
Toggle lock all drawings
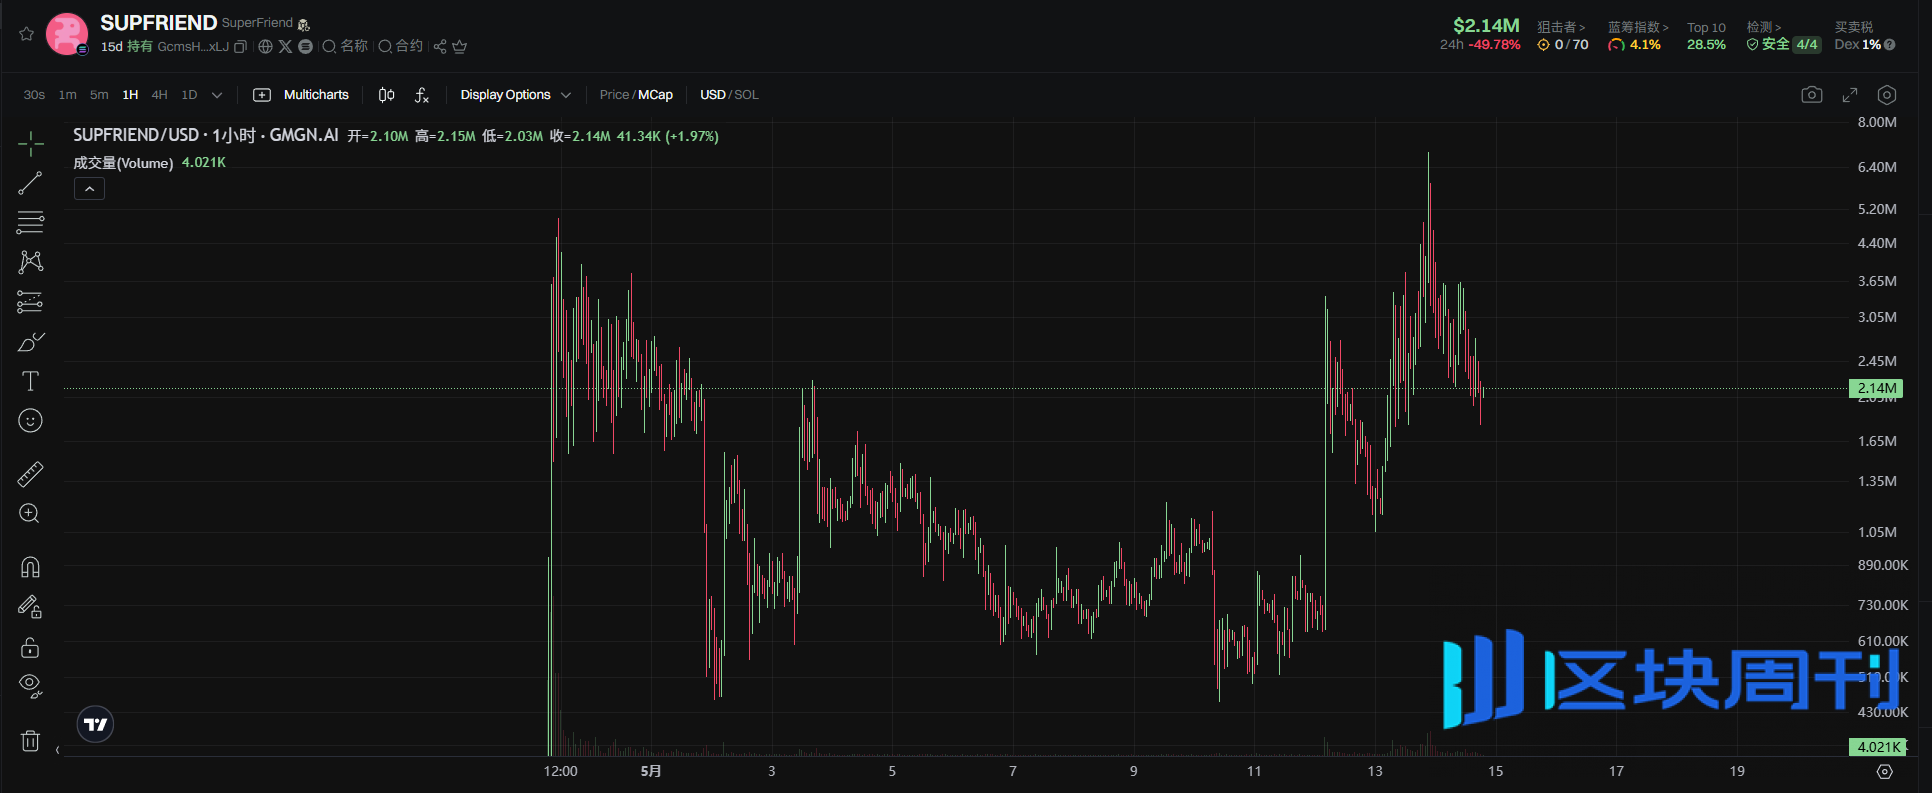[31, 647]
